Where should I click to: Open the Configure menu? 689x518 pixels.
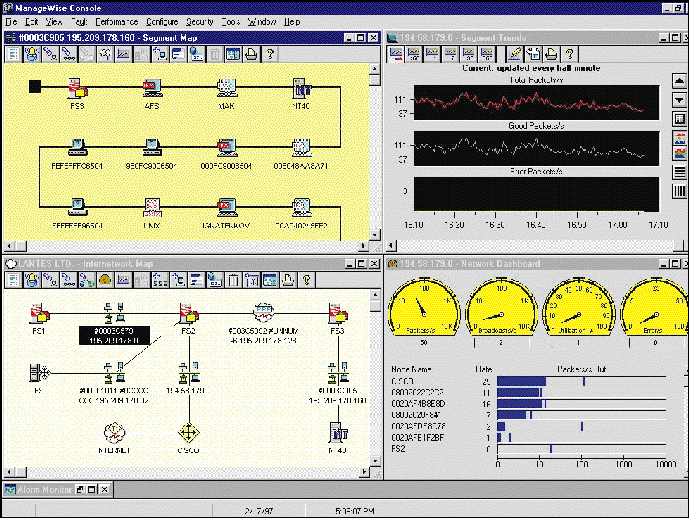[x=162, y=22]
